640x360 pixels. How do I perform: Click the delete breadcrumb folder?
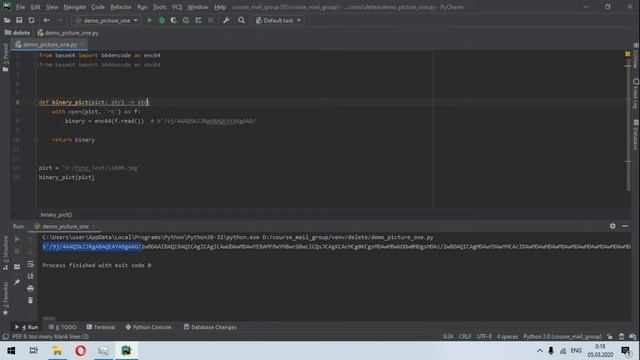pyautogui.click(x=17, y=33)
